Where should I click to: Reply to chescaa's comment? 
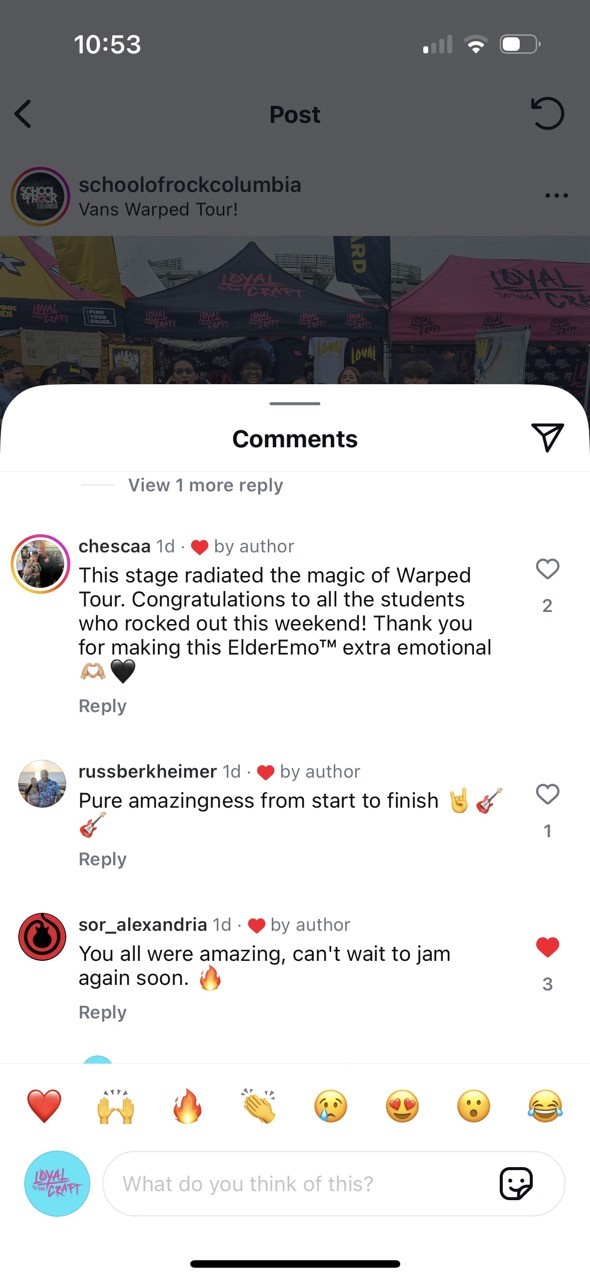tap(102, 706)
